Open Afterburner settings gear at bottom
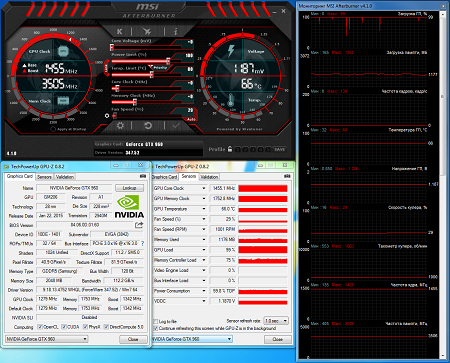The width and height of the screenshot is (450, 363). pyautogui.click(x=120, y=125)
